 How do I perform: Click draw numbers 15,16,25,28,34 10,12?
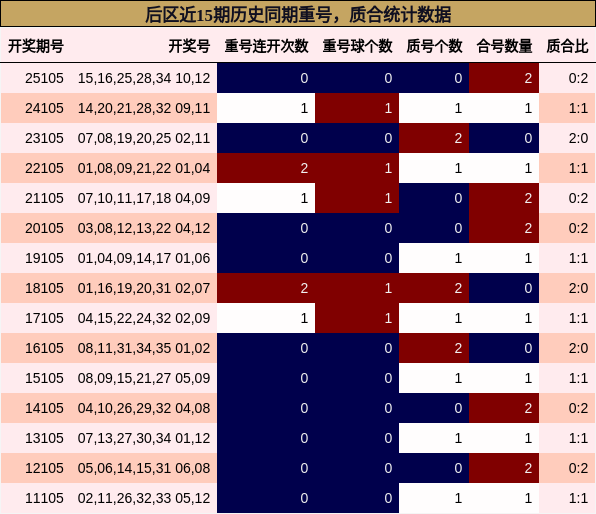(144, 78)
